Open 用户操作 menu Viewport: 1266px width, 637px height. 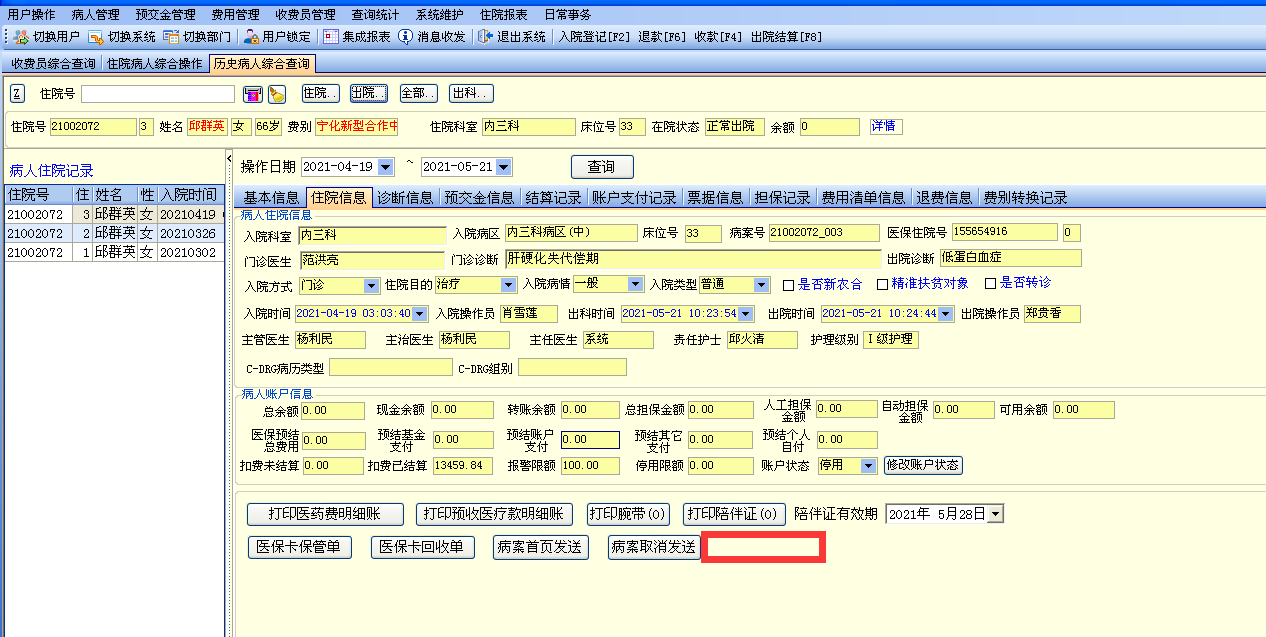31,14
